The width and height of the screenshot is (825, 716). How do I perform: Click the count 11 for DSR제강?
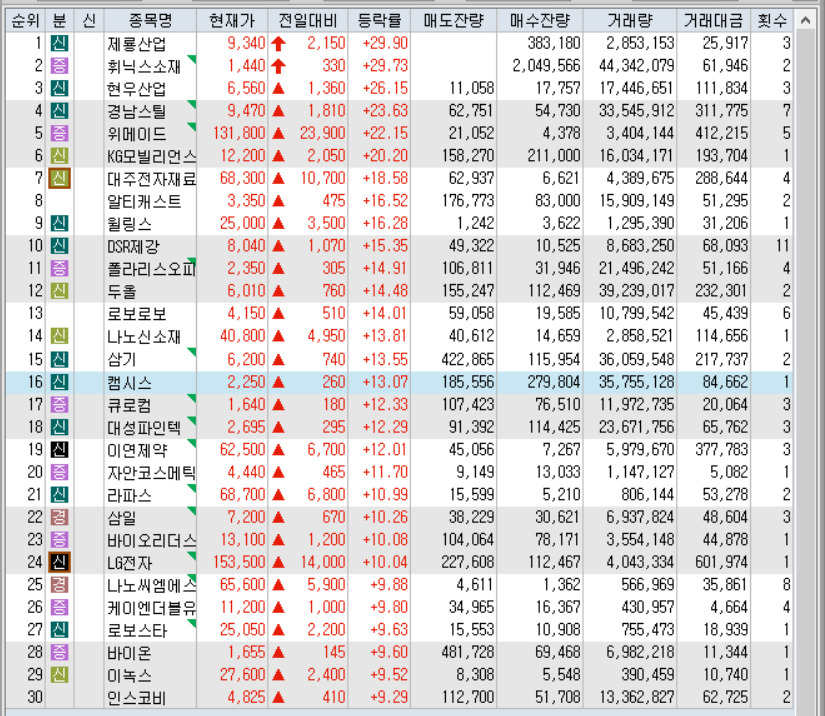coord(782,246)
